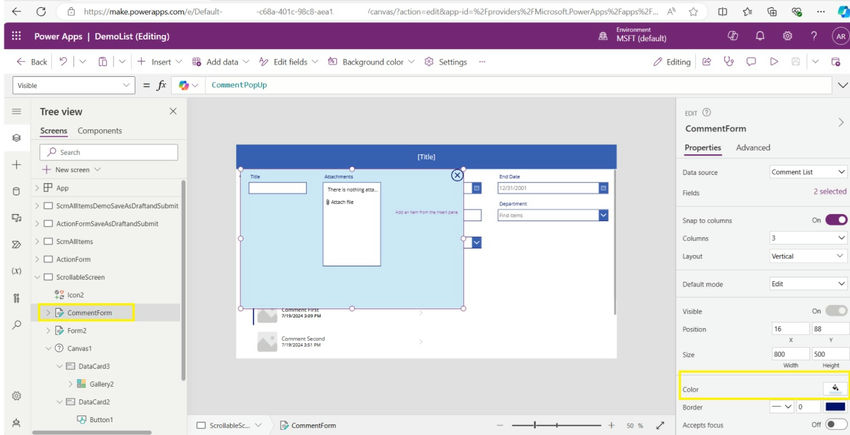Open Search magnifier icon in left rail

16,324
